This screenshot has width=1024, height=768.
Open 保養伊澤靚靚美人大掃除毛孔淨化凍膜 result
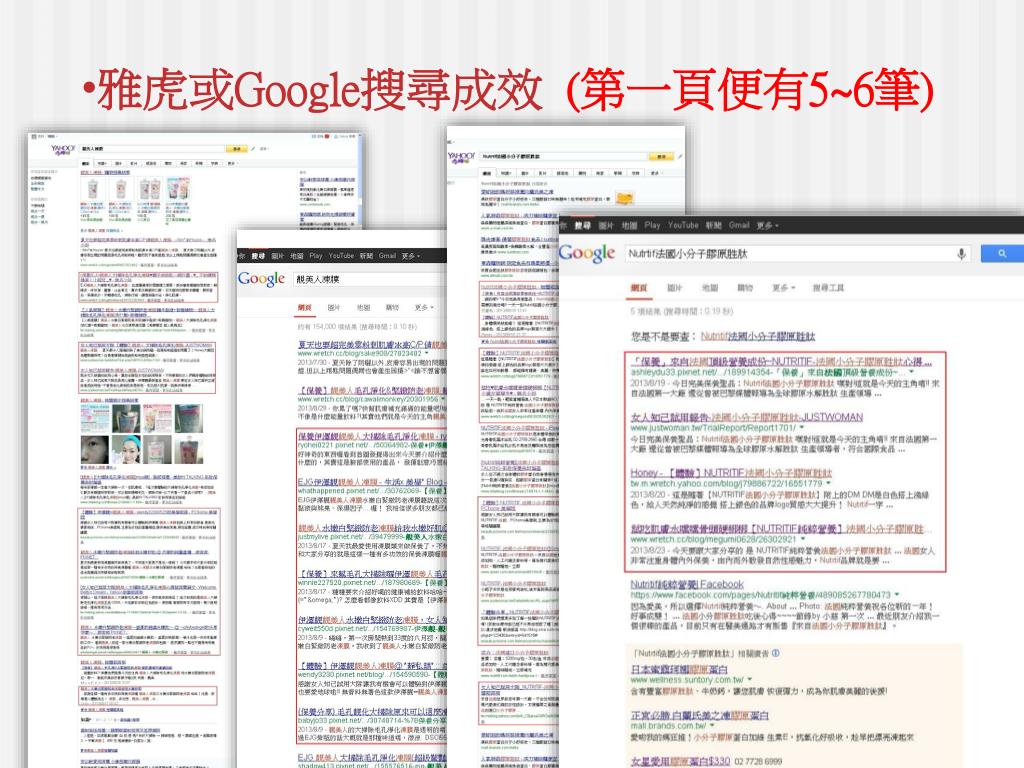[x=372, y=436]
